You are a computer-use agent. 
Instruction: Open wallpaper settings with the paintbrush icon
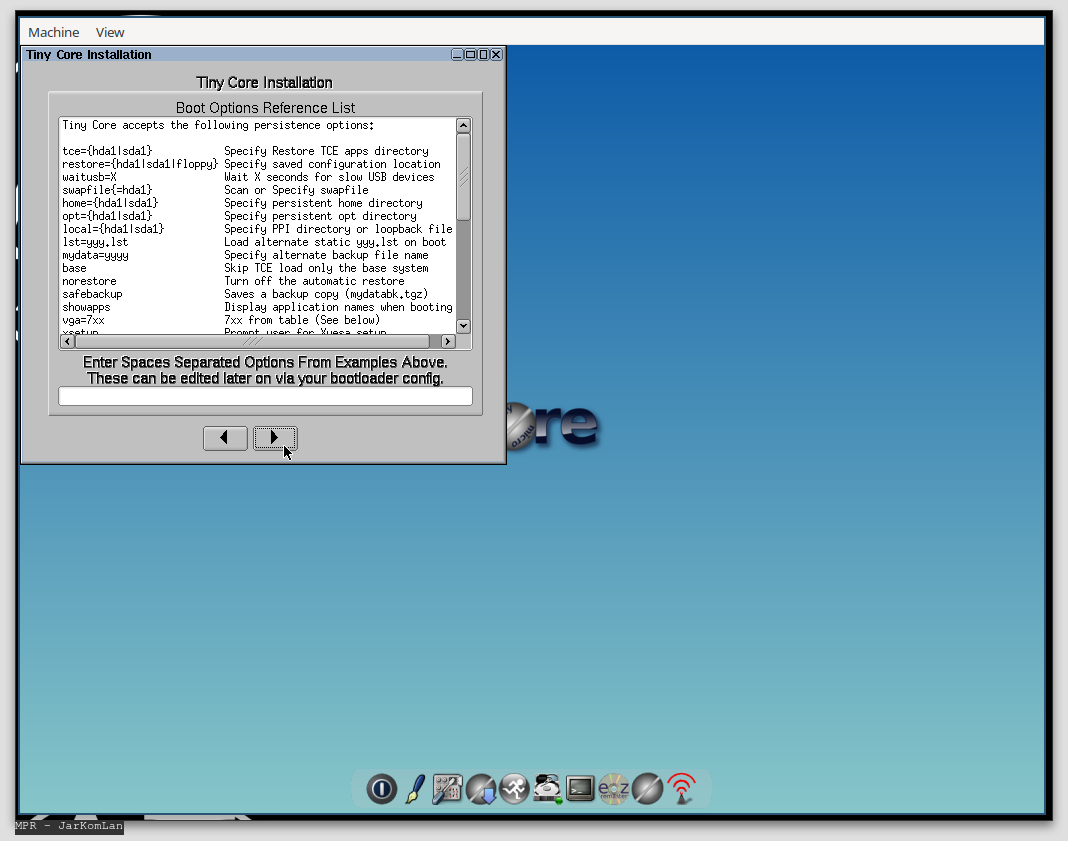[414, 789]
